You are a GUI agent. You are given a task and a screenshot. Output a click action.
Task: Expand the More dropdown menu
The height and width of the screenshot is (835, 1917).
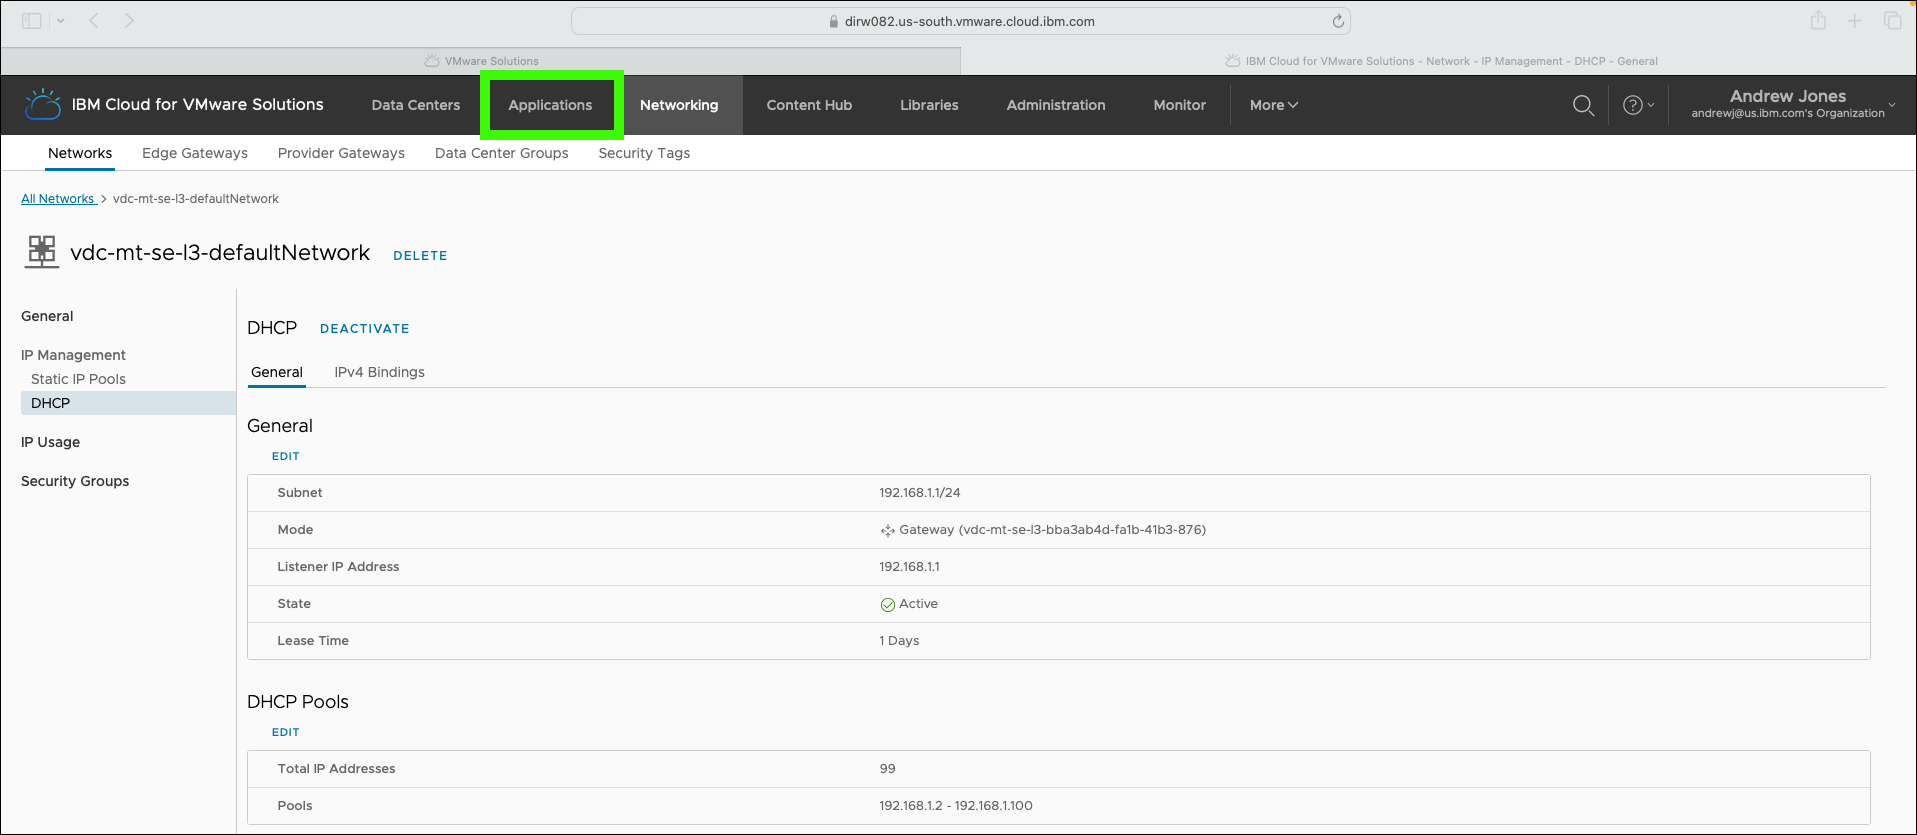(x=1273, y=105)
